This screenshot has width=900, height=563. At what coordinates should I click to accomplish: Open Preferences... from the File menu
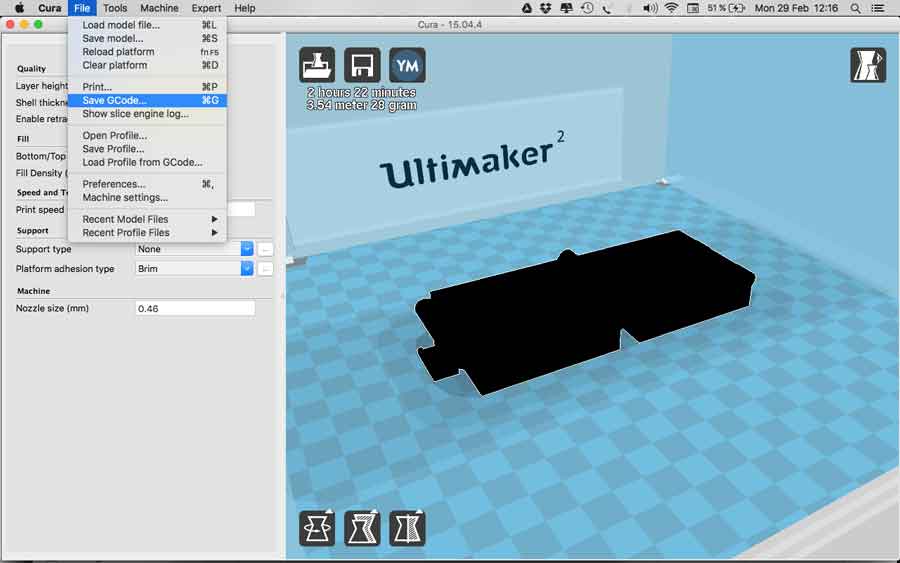click(x=147, y=184)
